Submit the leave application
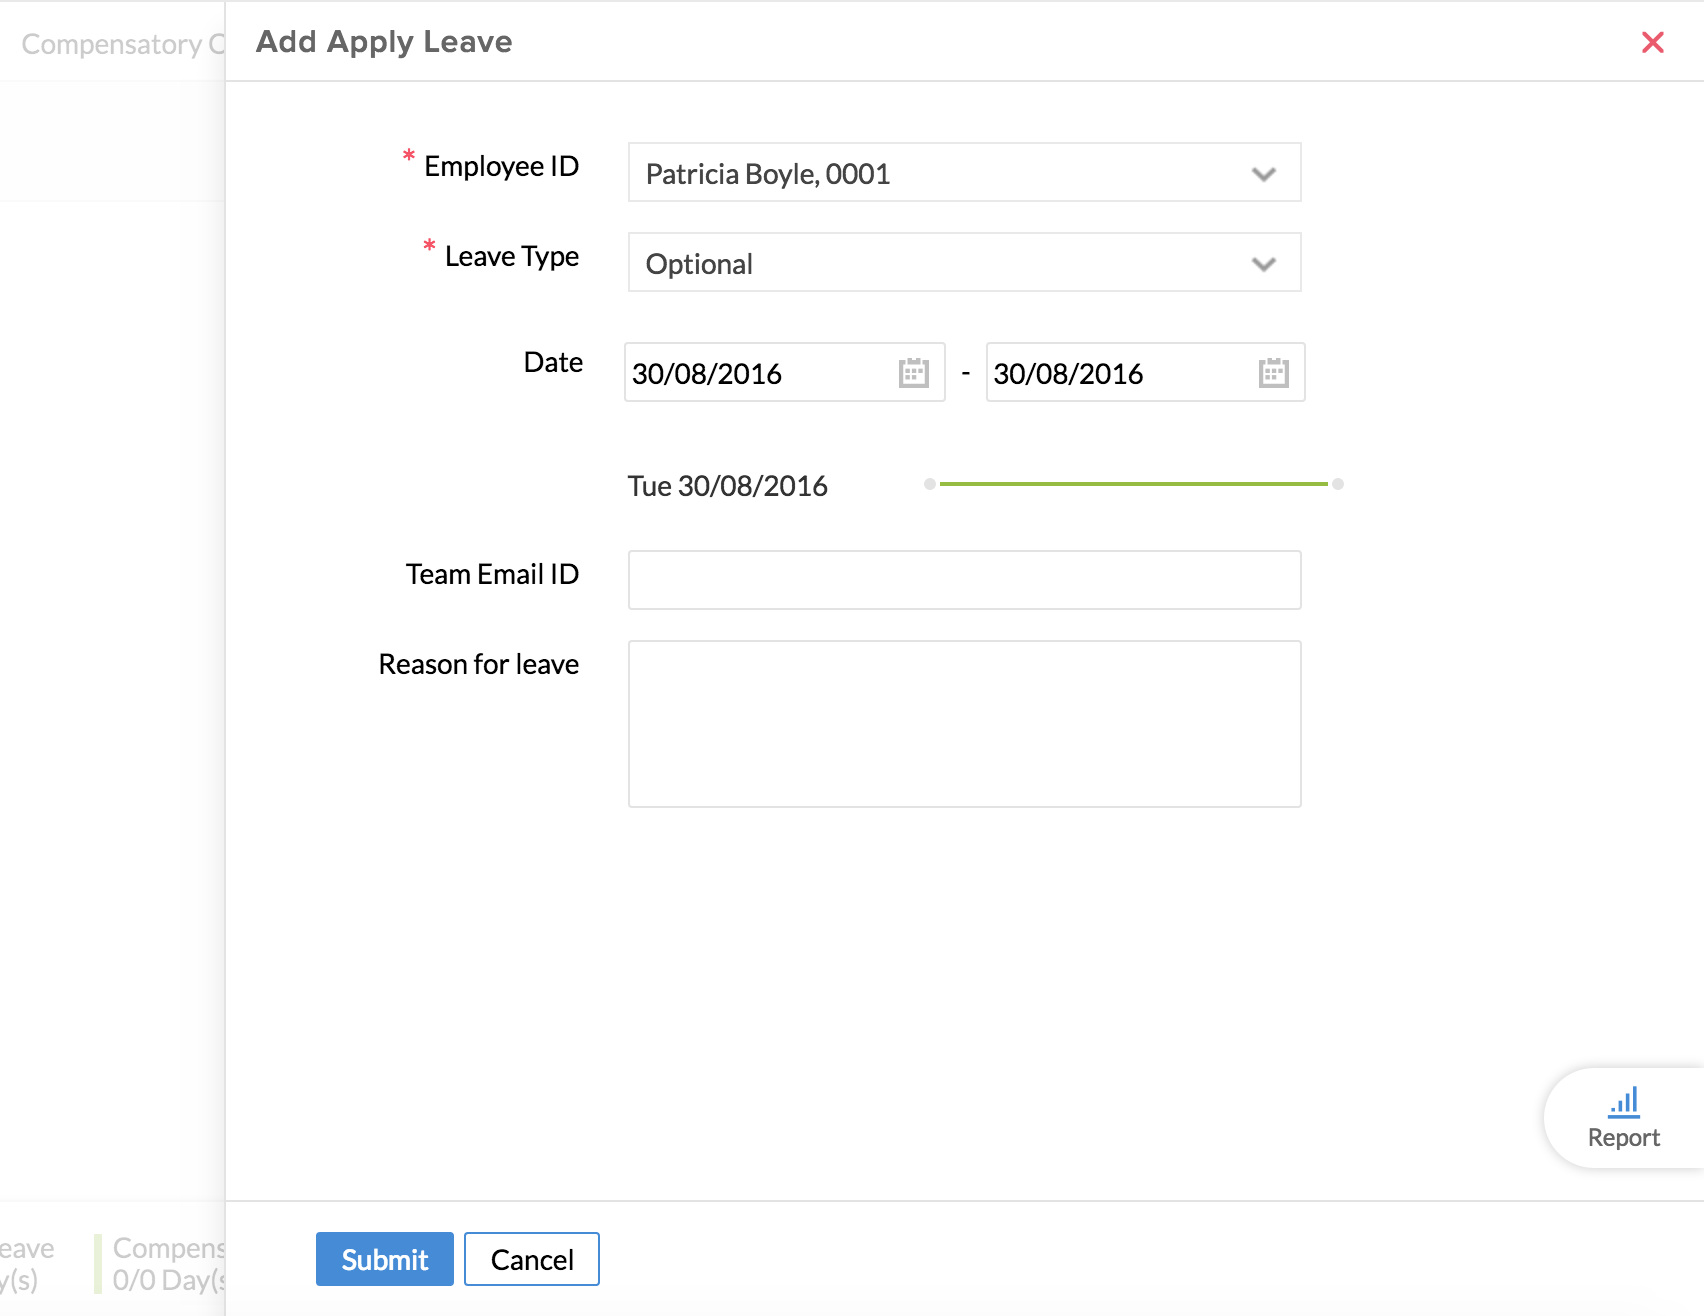 coord(384,1259)
